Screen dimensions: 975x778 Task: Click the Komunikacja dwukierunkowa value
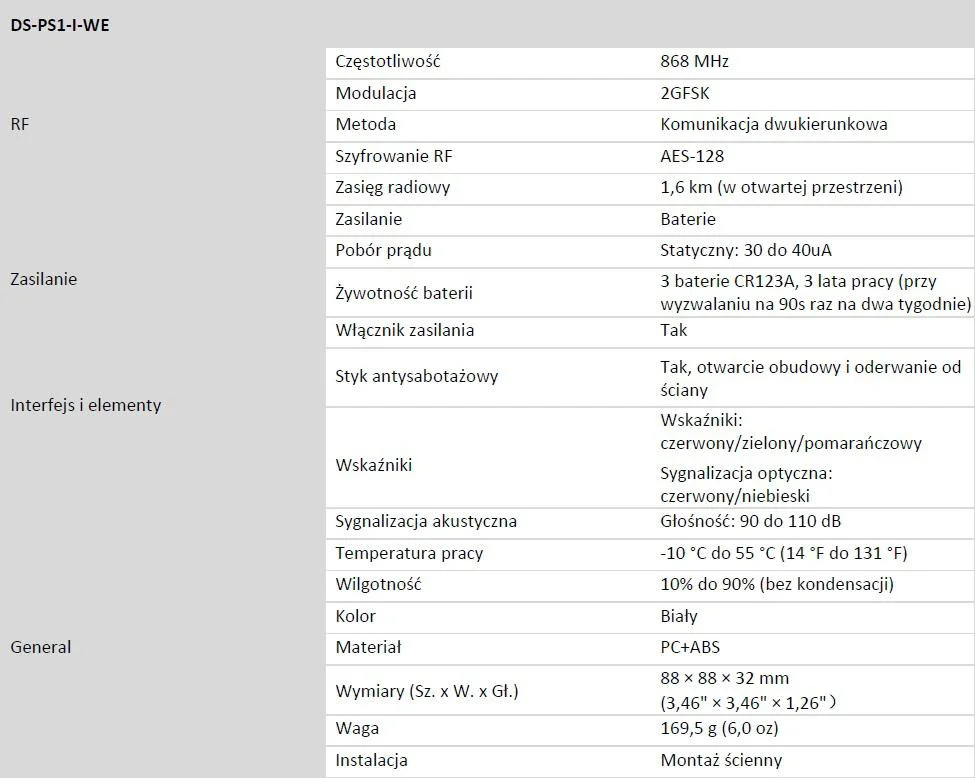pos(773,124)
